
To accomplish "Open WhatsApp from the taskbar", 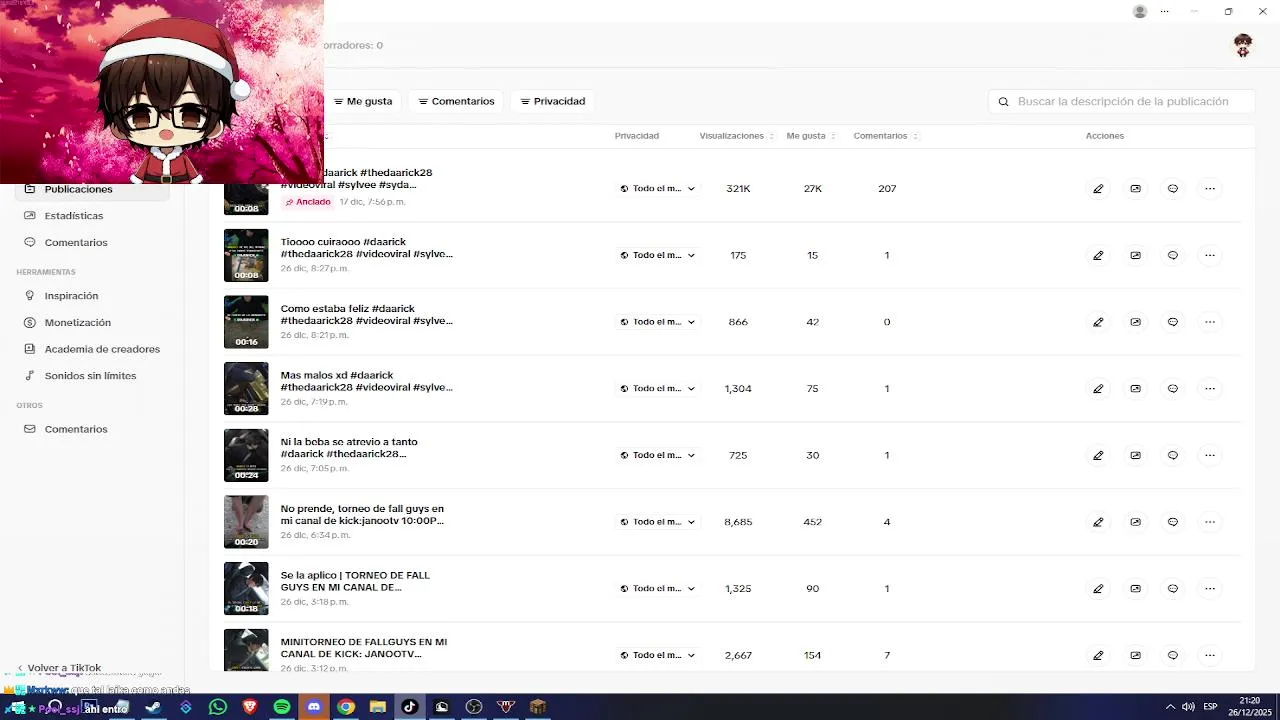I will pyautogui.click(x=218, y=707).
